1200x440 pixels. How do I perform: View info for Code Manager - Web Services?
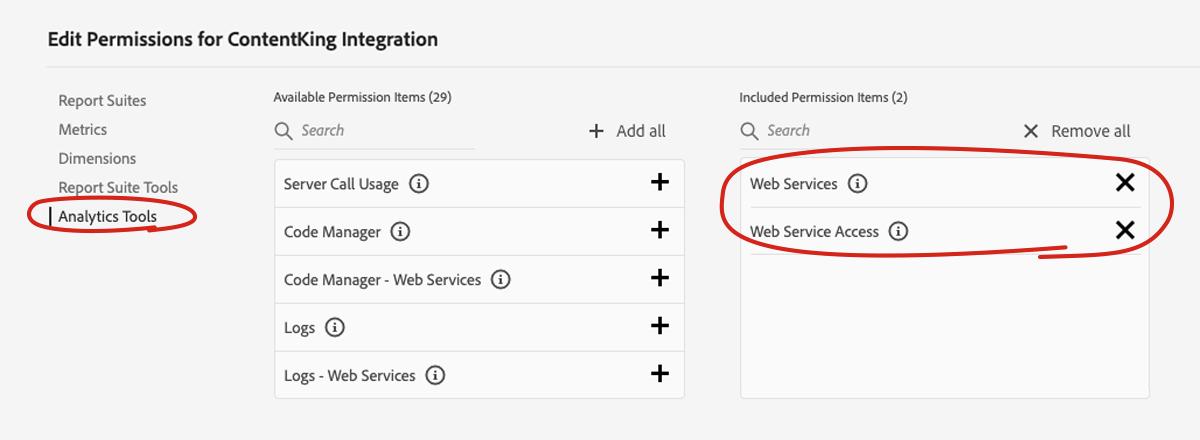pos(501,280)
